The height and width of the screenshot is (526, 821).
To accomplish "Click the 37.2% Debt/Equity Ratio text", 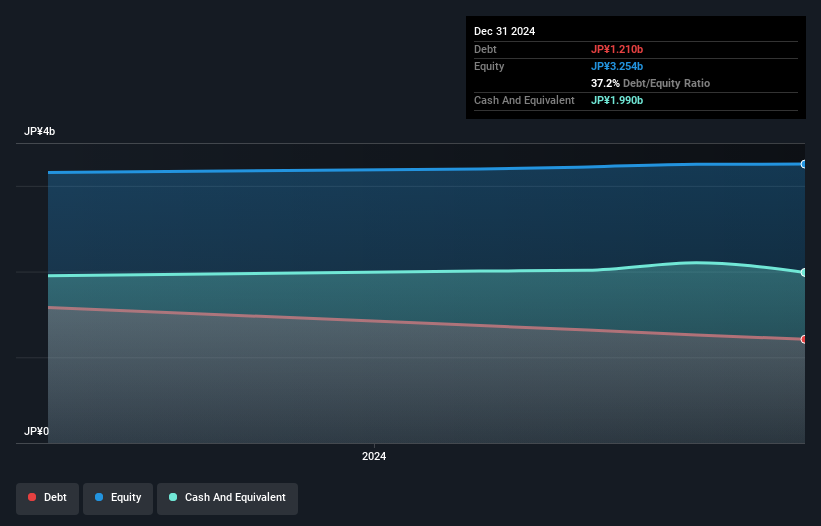I will click(x=650, y=83).
